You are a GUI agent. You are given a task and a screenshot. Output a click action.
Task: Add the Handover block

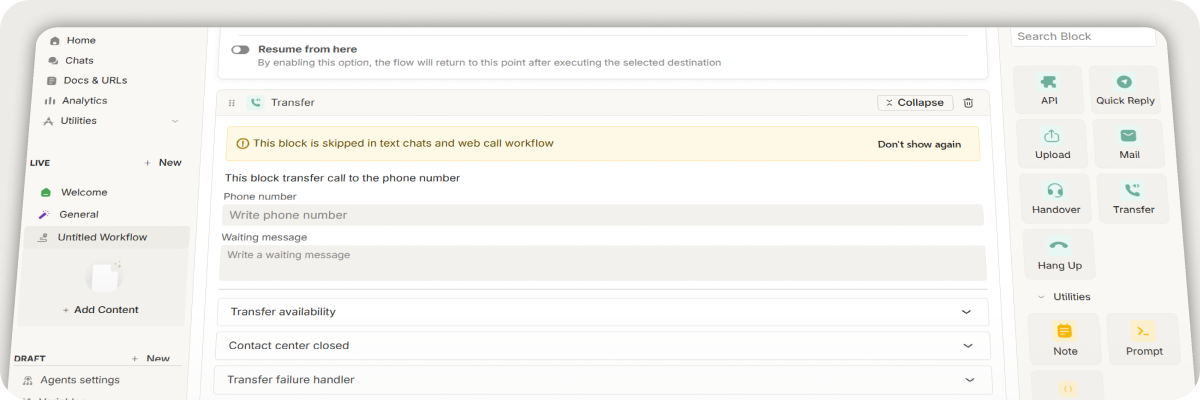pyautogui.click(x=1055, y=199)
